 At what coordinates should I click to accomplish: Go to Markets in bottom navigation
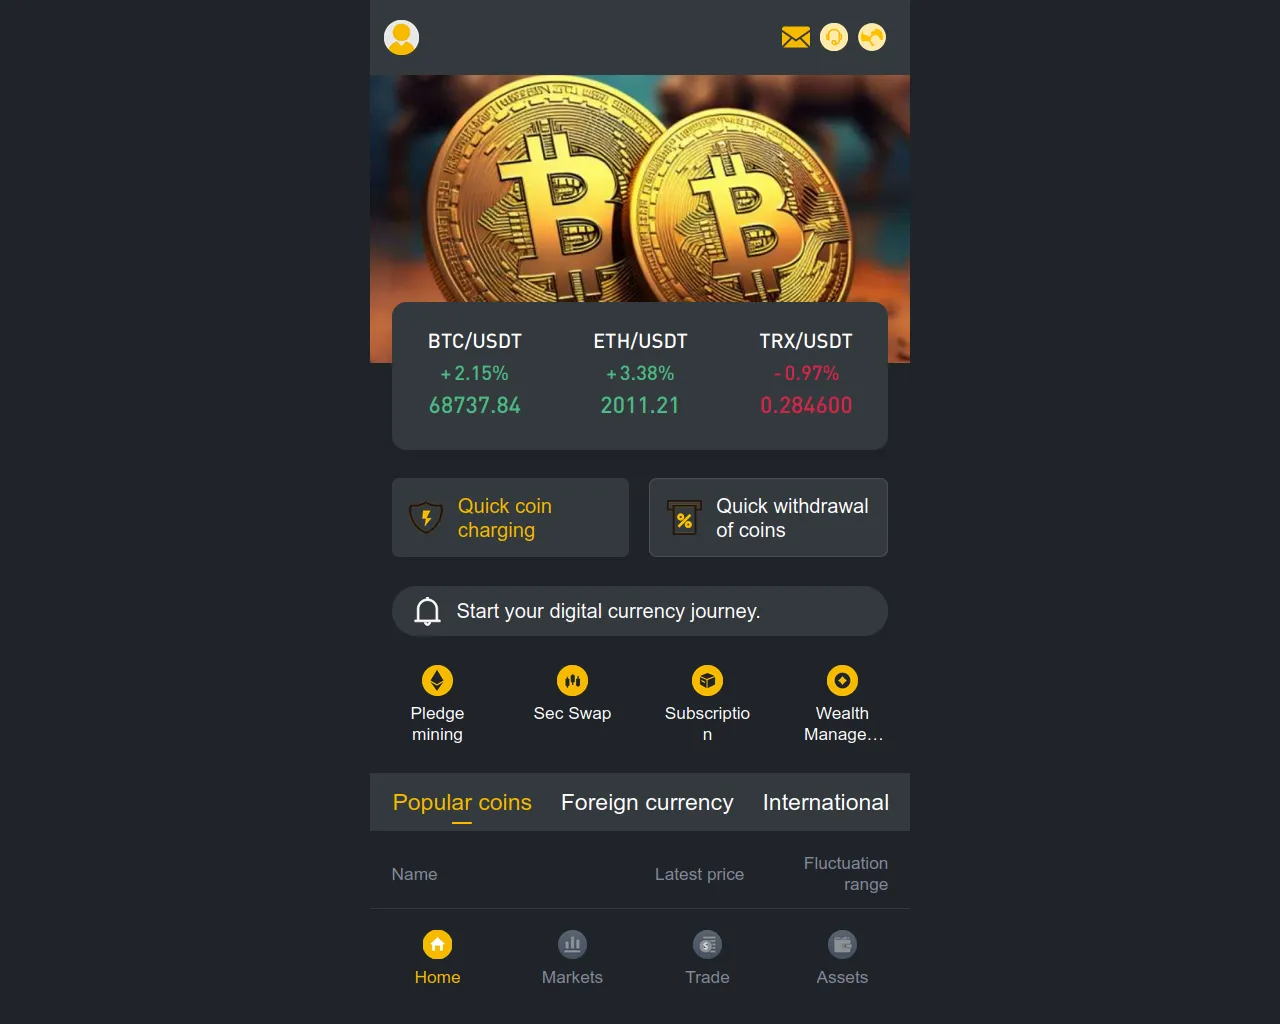572,958
